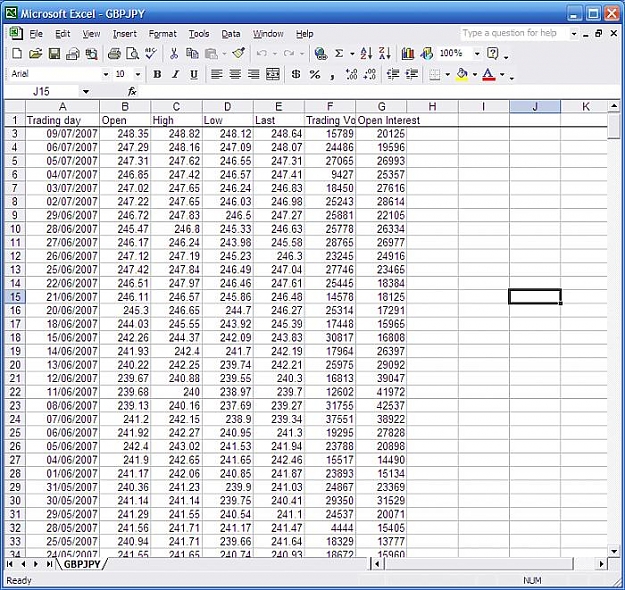The height and width of the screenshot is (590, 625).
Task: Sort descending Z to A
Action: click(385, 53)
